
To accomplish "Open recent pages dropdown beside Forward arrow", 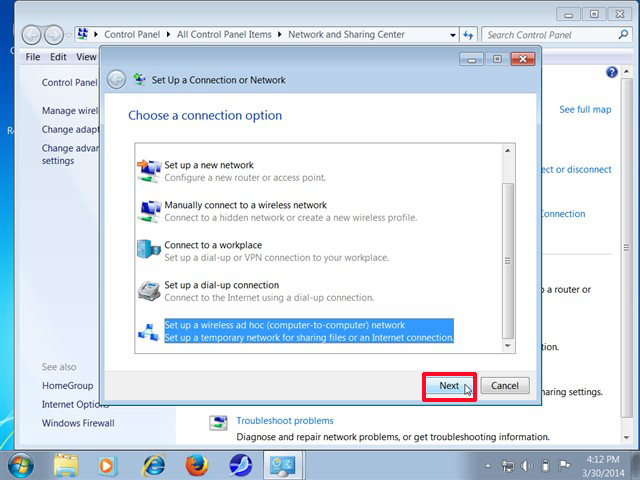I will click(x=69, y=36).
